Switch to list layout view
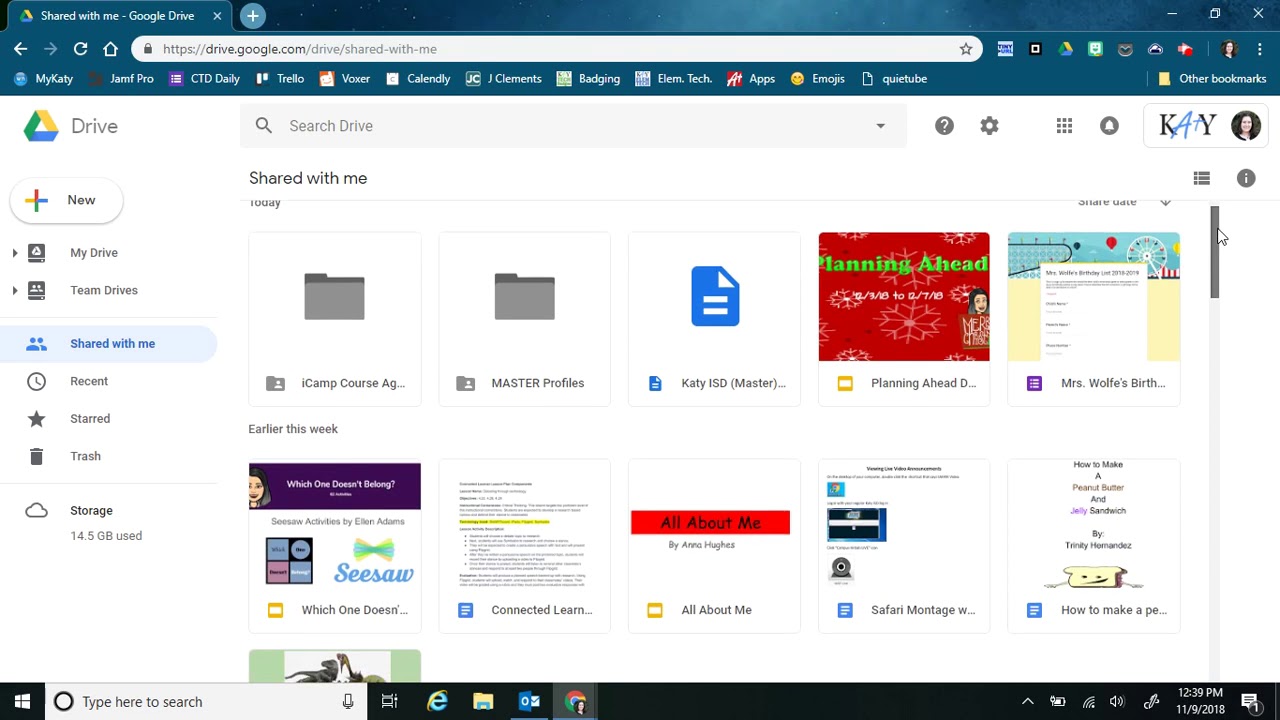1280x720 pixels. (x=1202, y=178)
